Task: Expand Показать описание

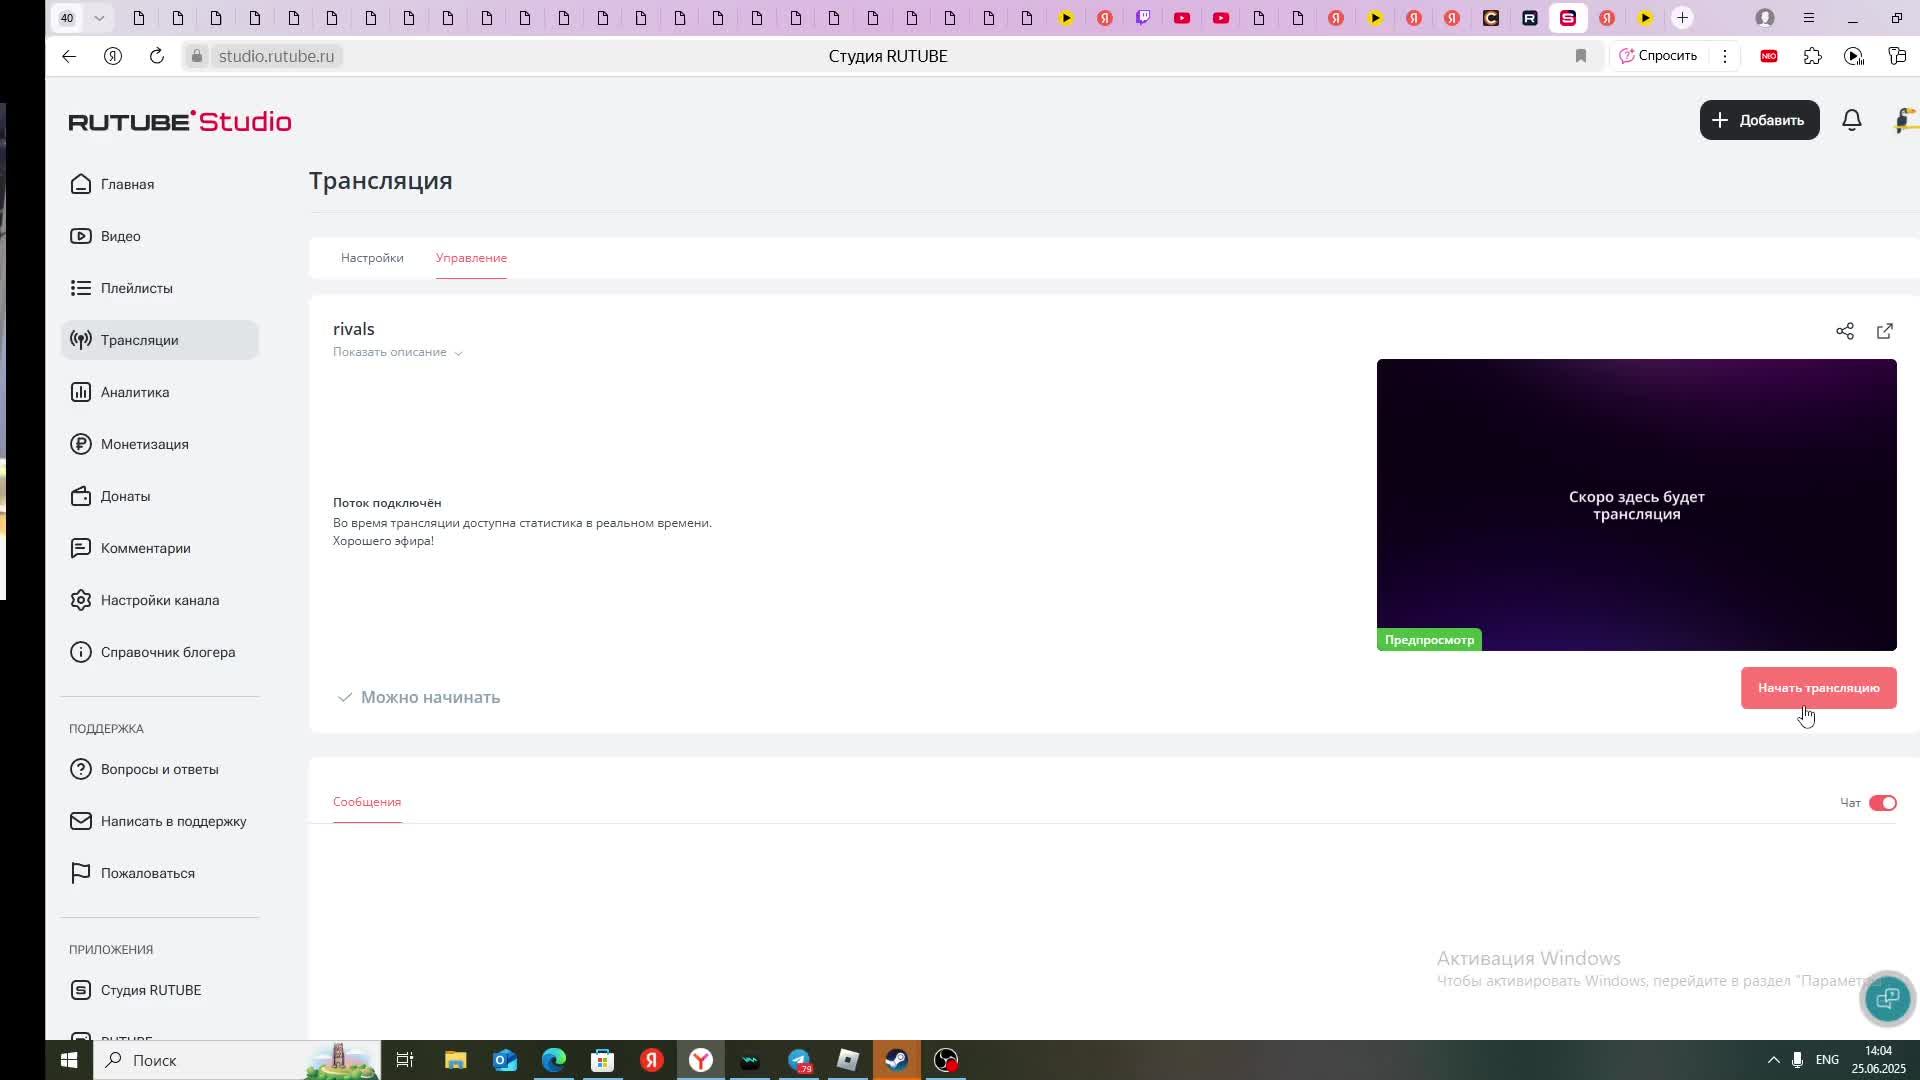Action: [397, 352]
